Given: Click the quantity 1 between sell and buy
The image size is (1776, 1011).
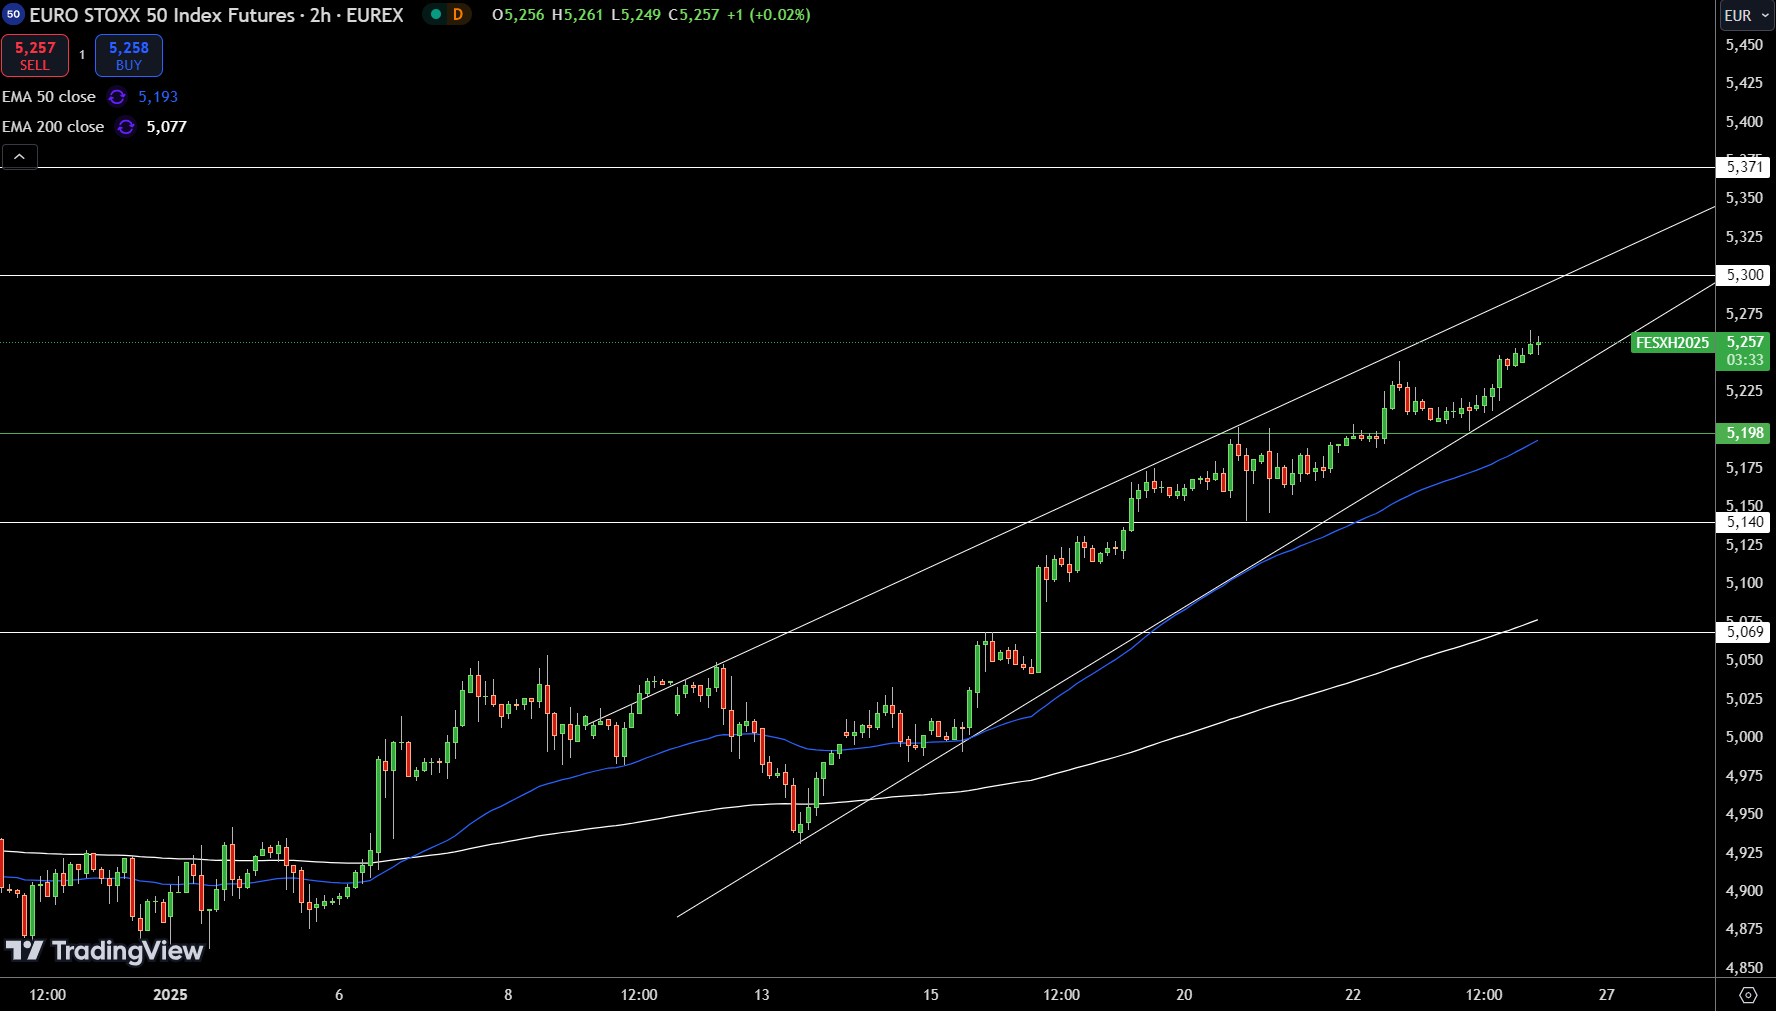Looking at the screenshot, I should 82,55.
